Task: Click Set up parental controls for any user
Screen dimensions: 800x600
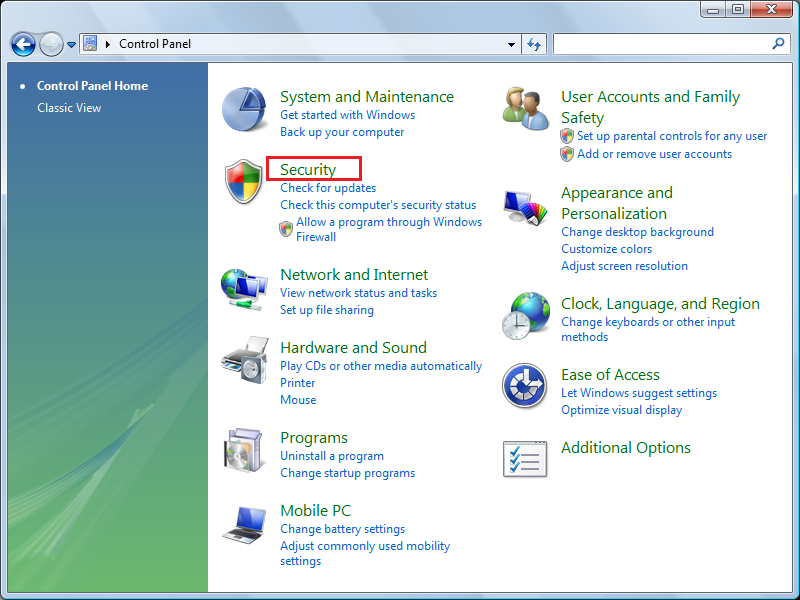Action: (672, 136)
